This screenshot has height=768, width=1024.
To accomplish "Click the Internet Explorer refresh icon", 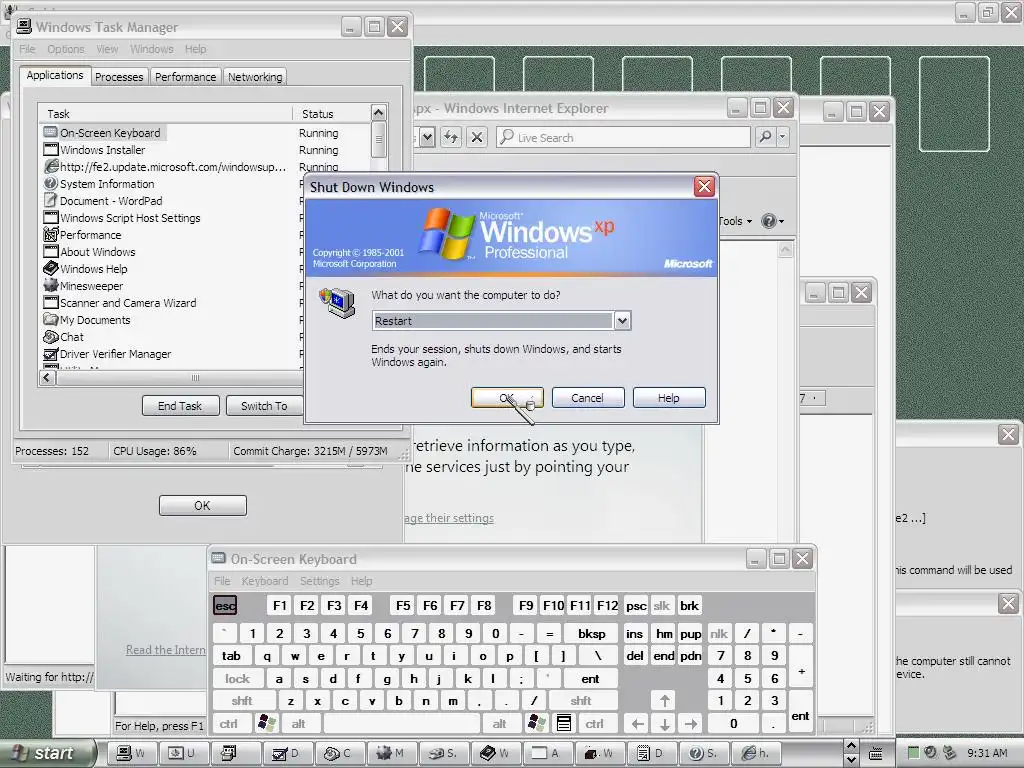I will pos(451,137).
